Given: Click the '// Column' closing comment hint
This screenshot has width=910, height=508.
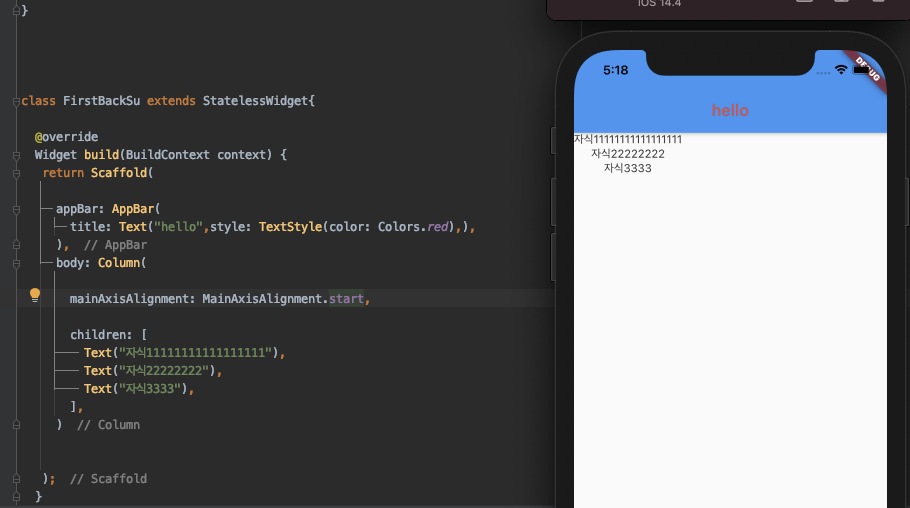Looking at the screenshot, I should pos(109,424).
